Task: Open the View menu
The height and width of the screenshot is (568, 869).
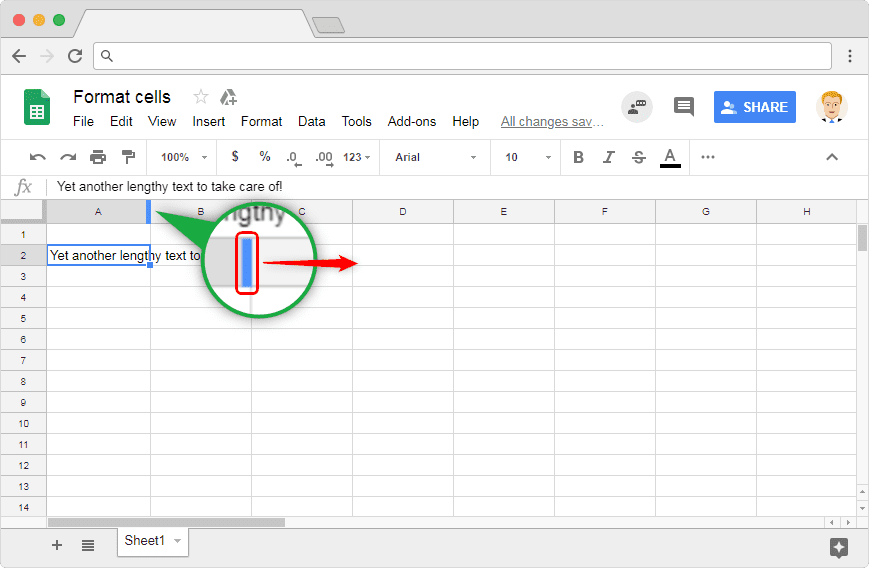Action: pyautogui.click(x=162, y=121)
